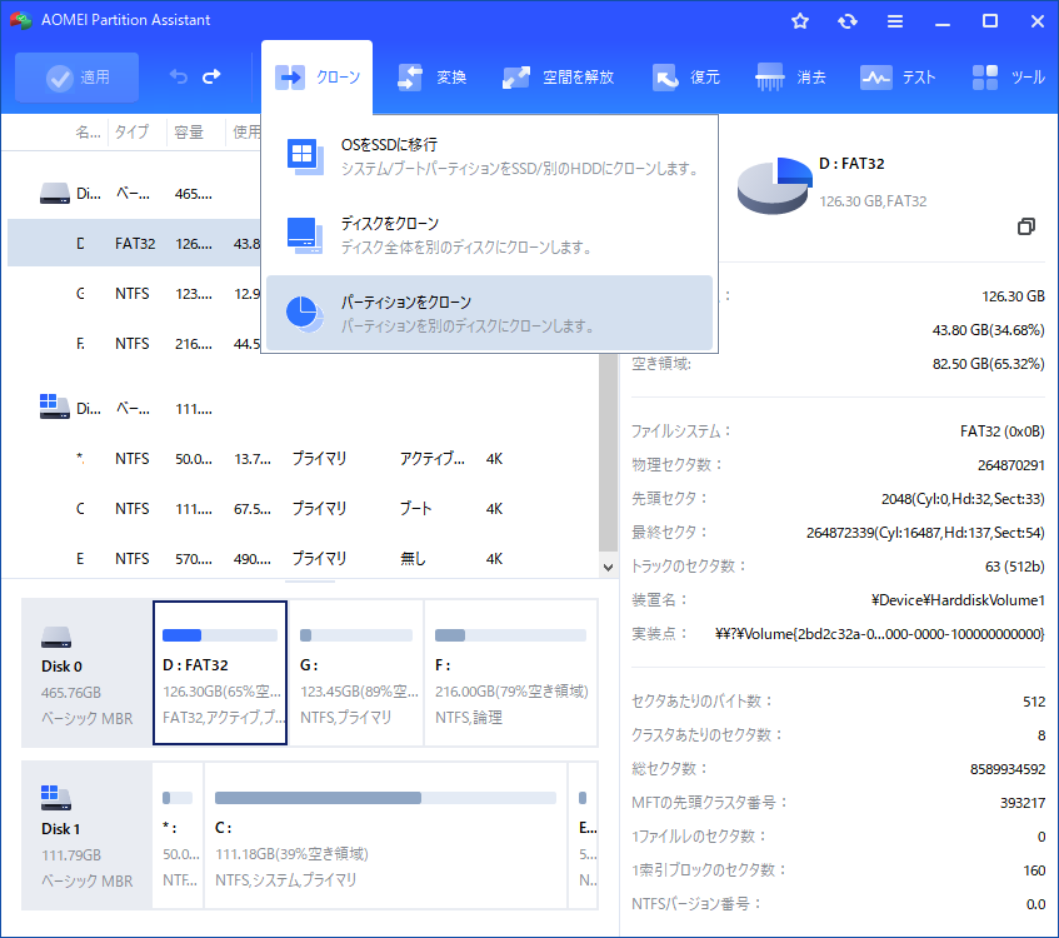Select the * NTFS 50.0 partition row
Viewport: 1059px width, 938px height.
click(303, 459)
